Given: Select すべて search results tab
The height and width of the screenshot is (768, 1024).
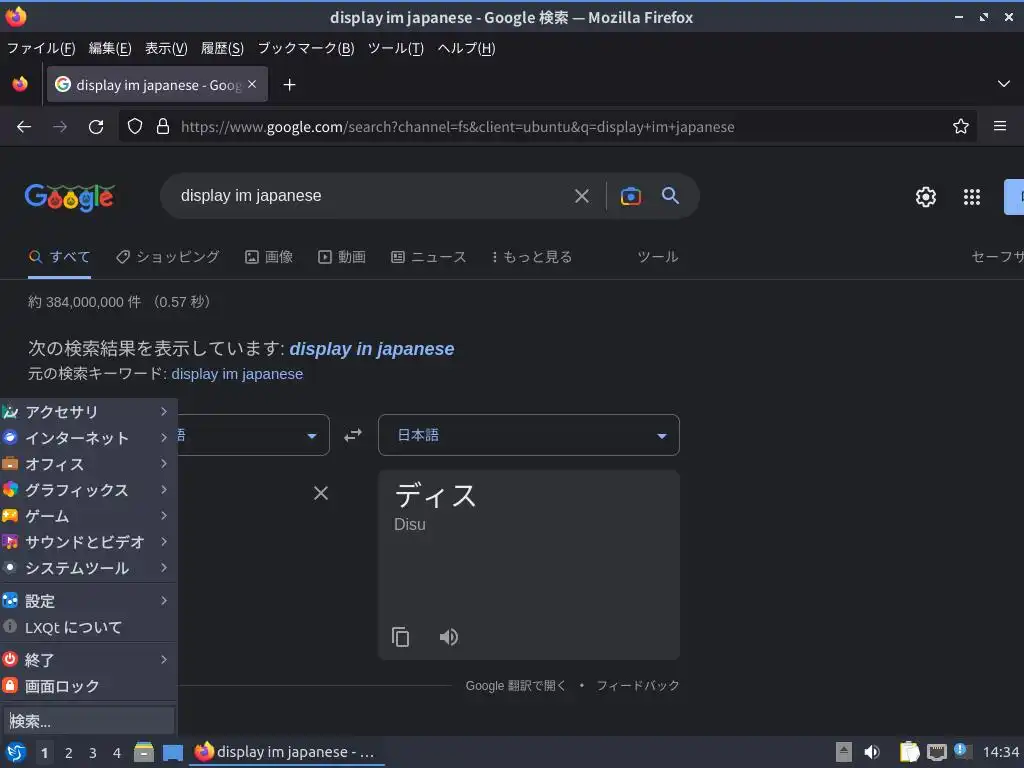Looking at the screenshot, I should (x=59, y=257).
